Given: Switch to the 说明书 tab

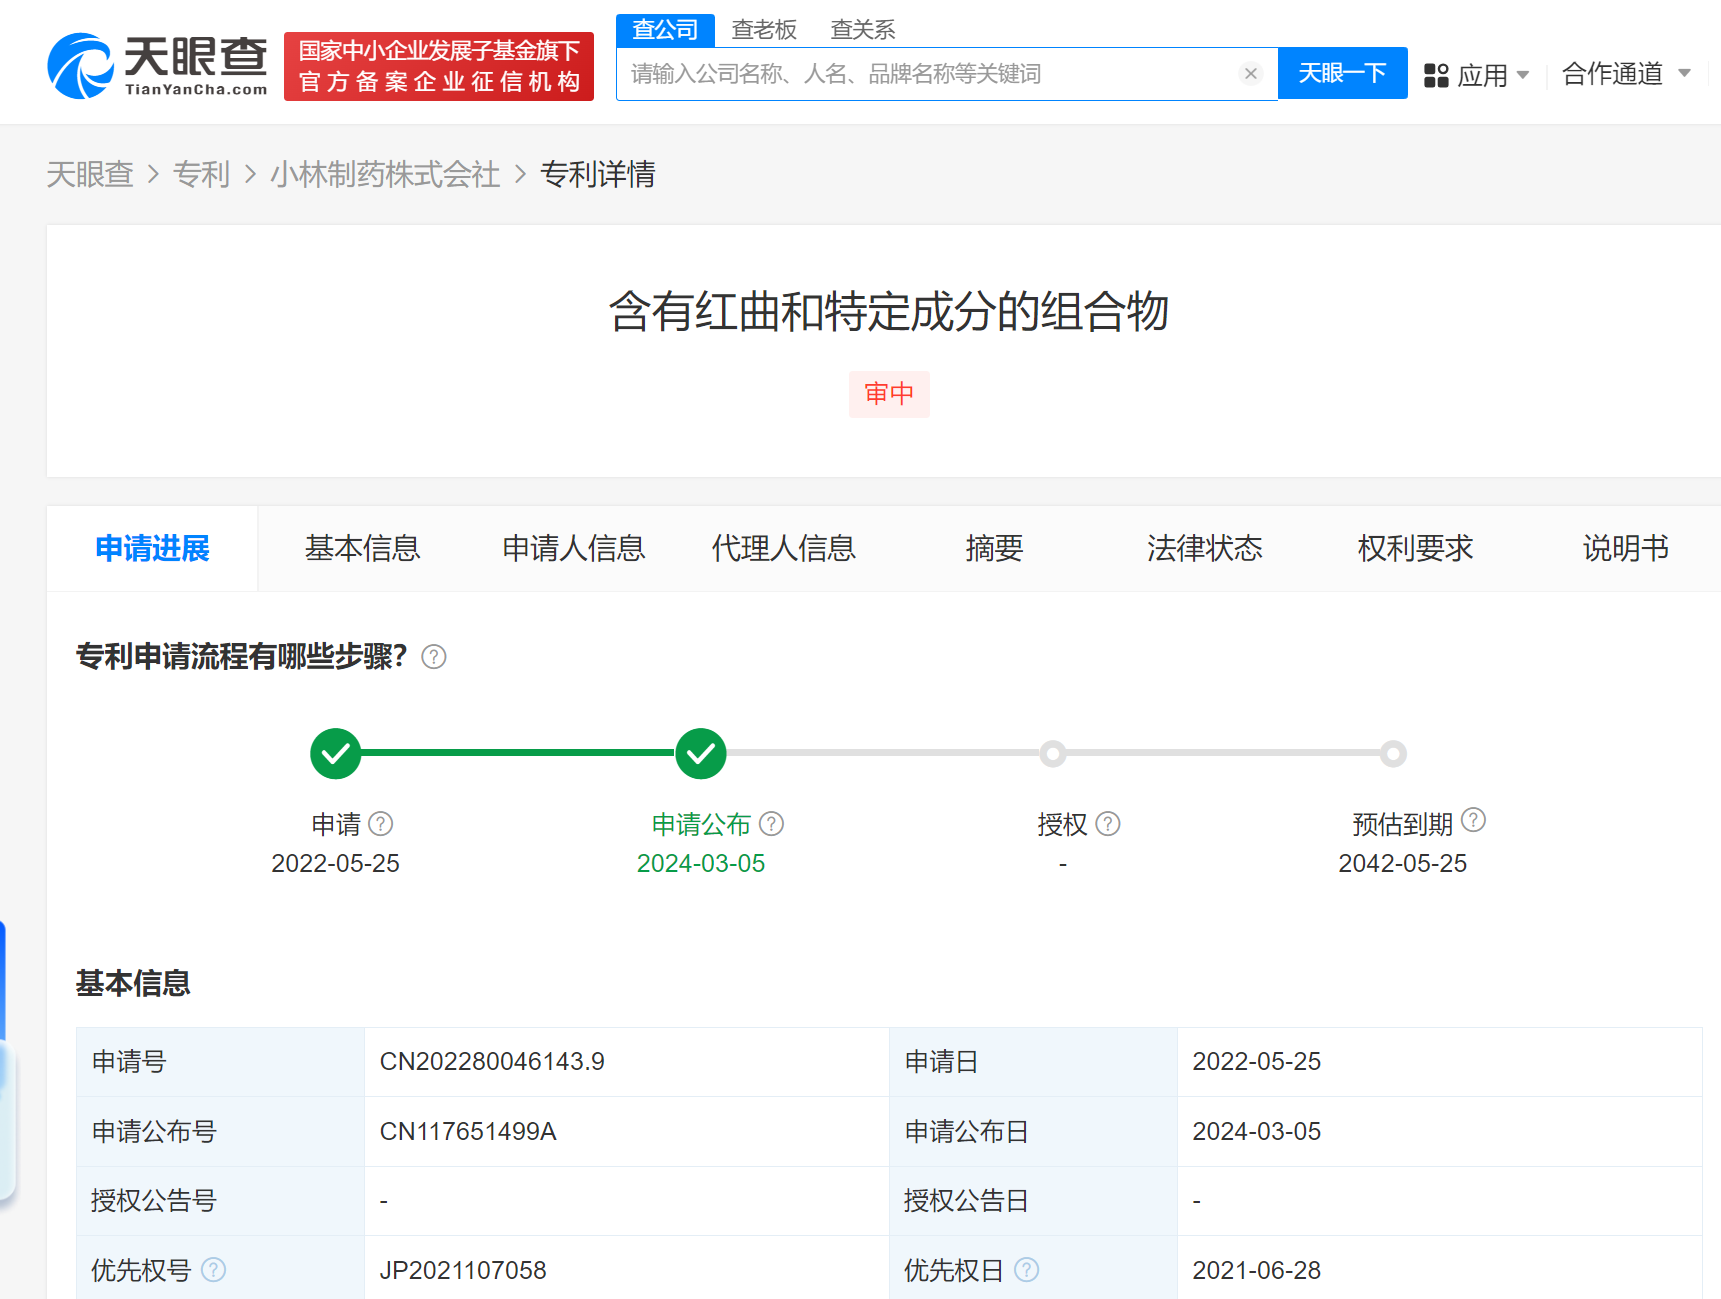Looking at the screenshot, I should pos(1625,549).
